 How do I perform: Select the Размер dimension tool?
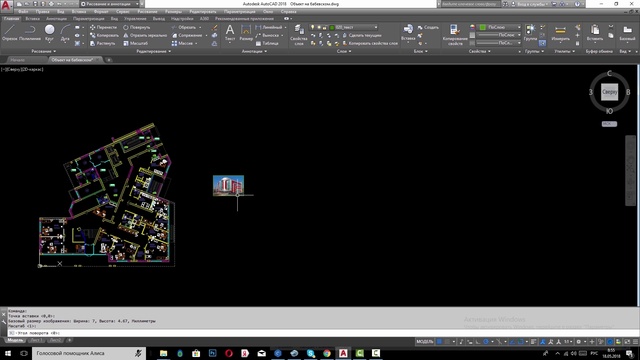coord(246,33)
